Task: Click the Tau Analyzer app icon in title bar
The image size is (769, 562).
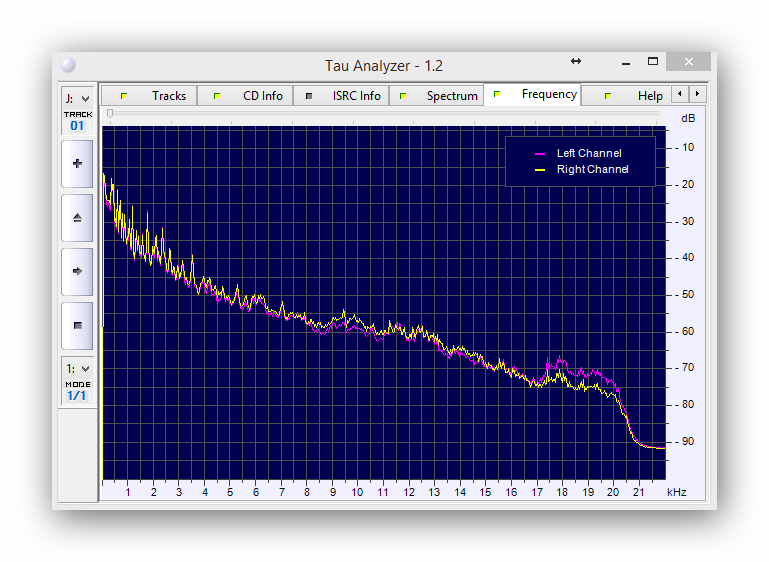Action: pyautogui.click(x=67, y=65)
